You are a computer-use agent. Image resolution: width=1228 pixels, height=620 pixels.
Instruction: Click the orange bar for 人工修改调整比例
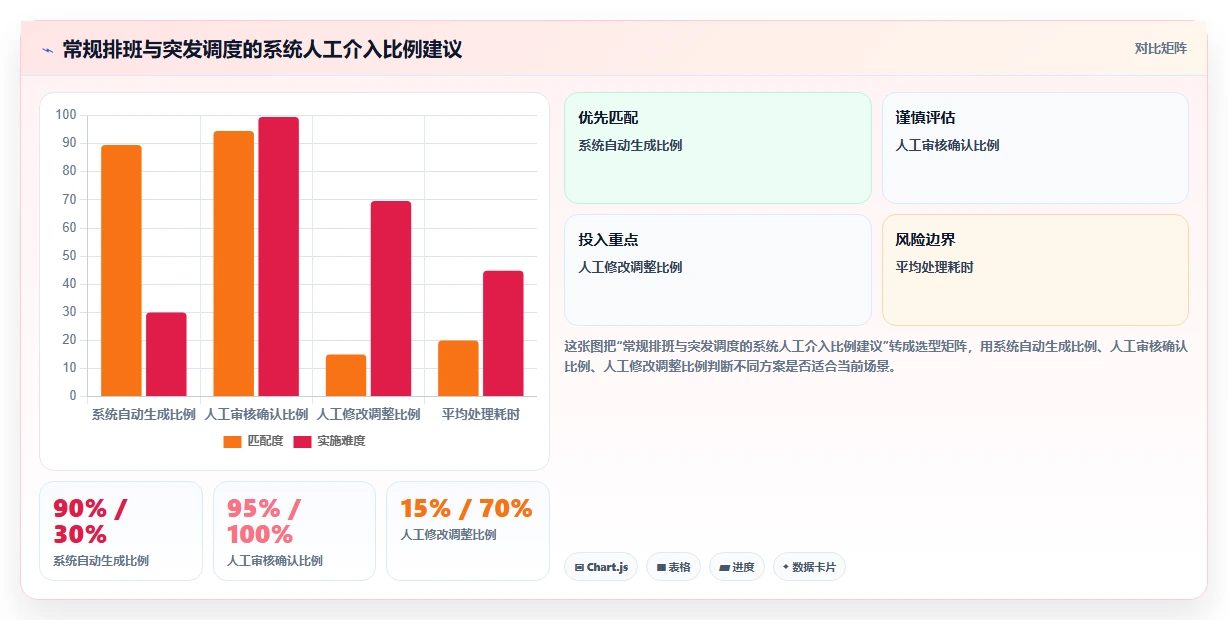pyautogui.click(x=346, y=375)
